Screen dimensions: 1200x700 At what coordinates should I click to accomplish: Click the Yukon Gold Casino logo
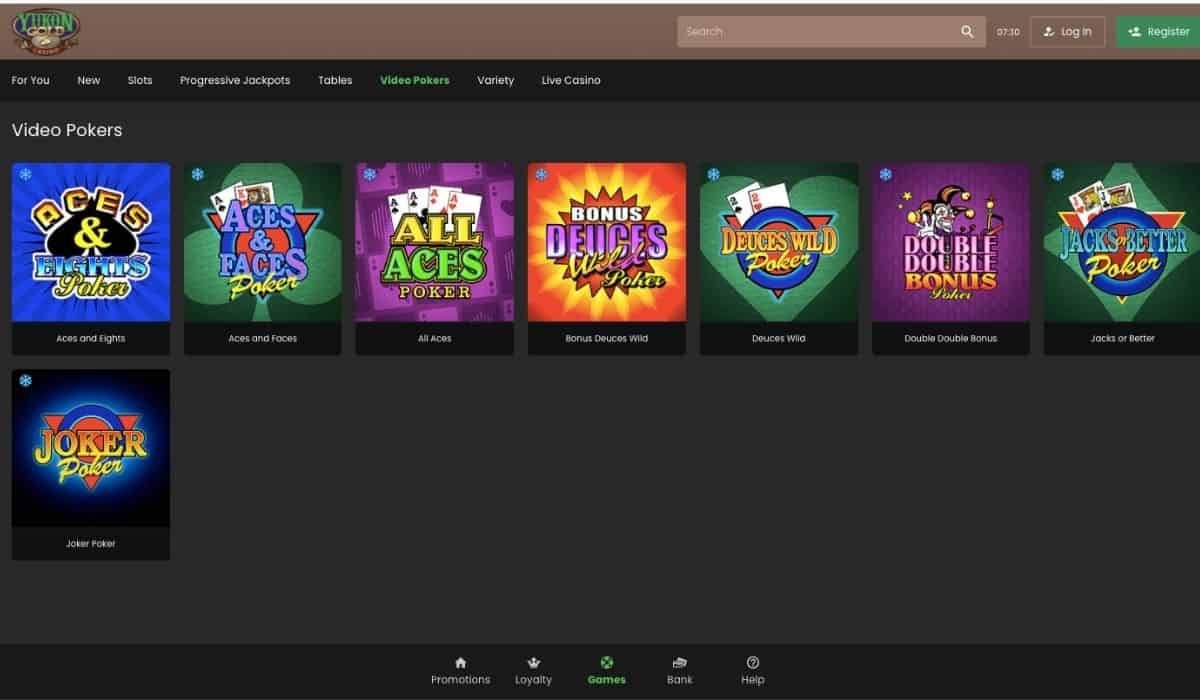[x=47, y=31]
